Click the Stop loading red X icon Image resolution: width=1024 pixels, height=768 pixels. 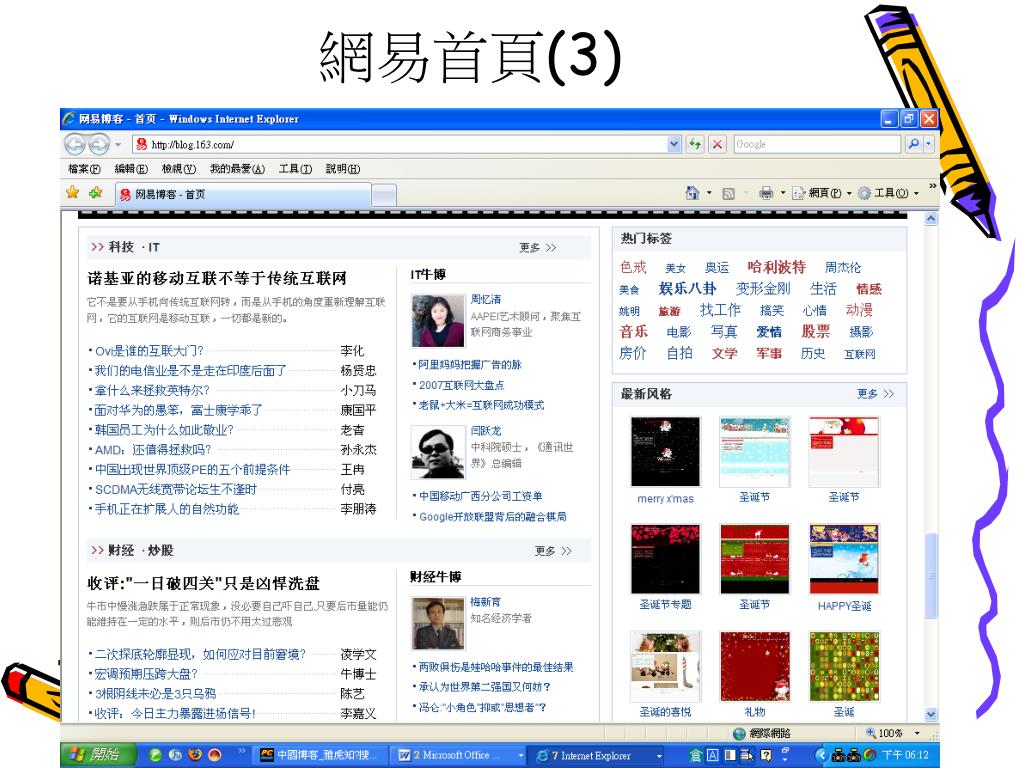click(x=717, y=144)
